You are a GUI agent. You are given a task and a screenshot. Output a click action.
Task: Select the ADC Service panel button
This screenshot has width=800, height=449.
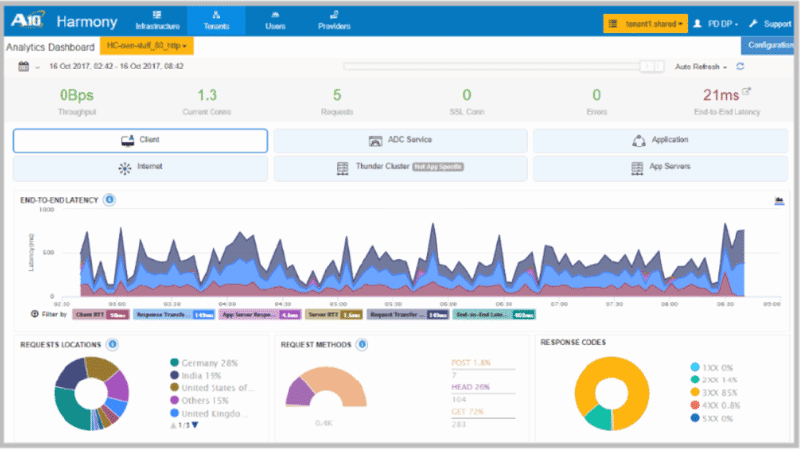tap(401, 140)
